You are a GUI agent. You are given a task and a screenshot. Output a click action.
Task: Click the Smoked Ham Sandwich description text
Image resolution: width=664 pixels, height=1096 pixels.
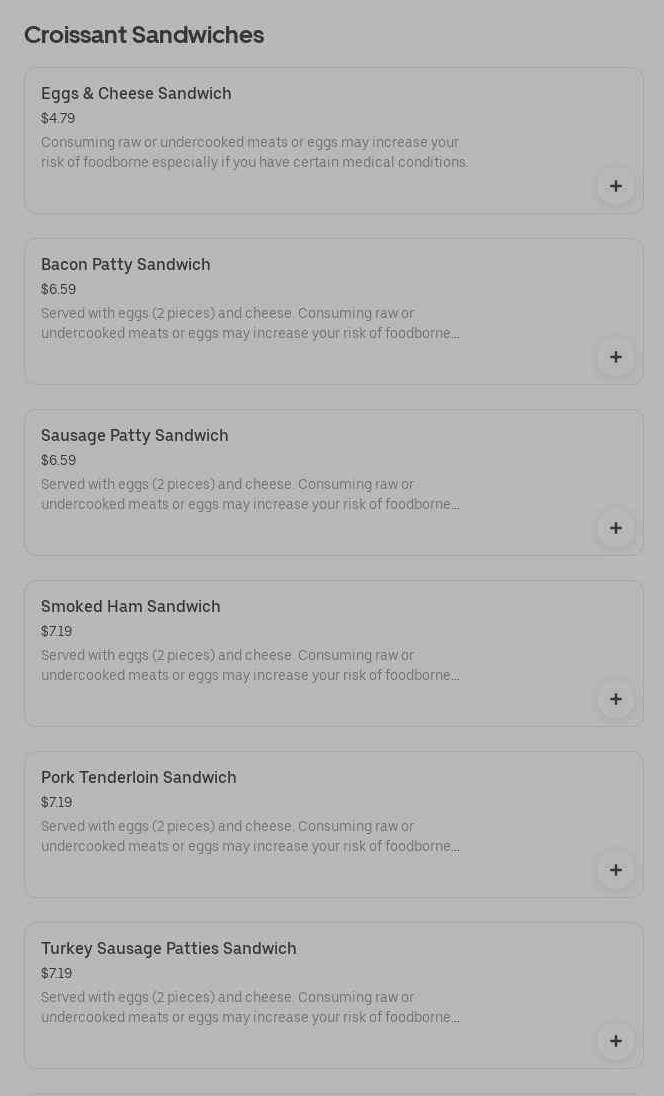click(x=250, y=665)
